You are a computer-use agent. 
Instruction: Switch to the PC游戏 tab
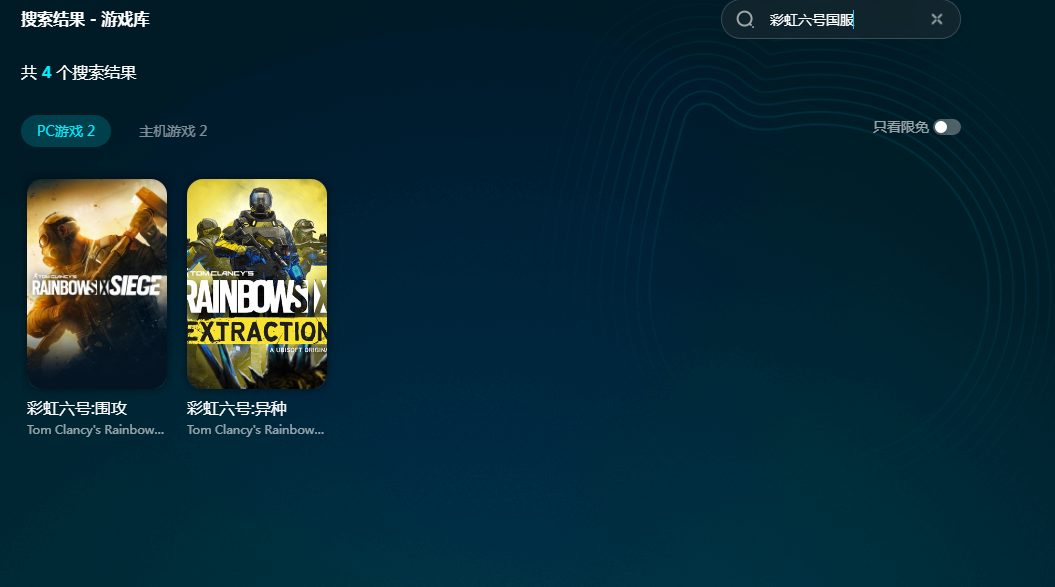pyautogui.click(x=66, y=131)
